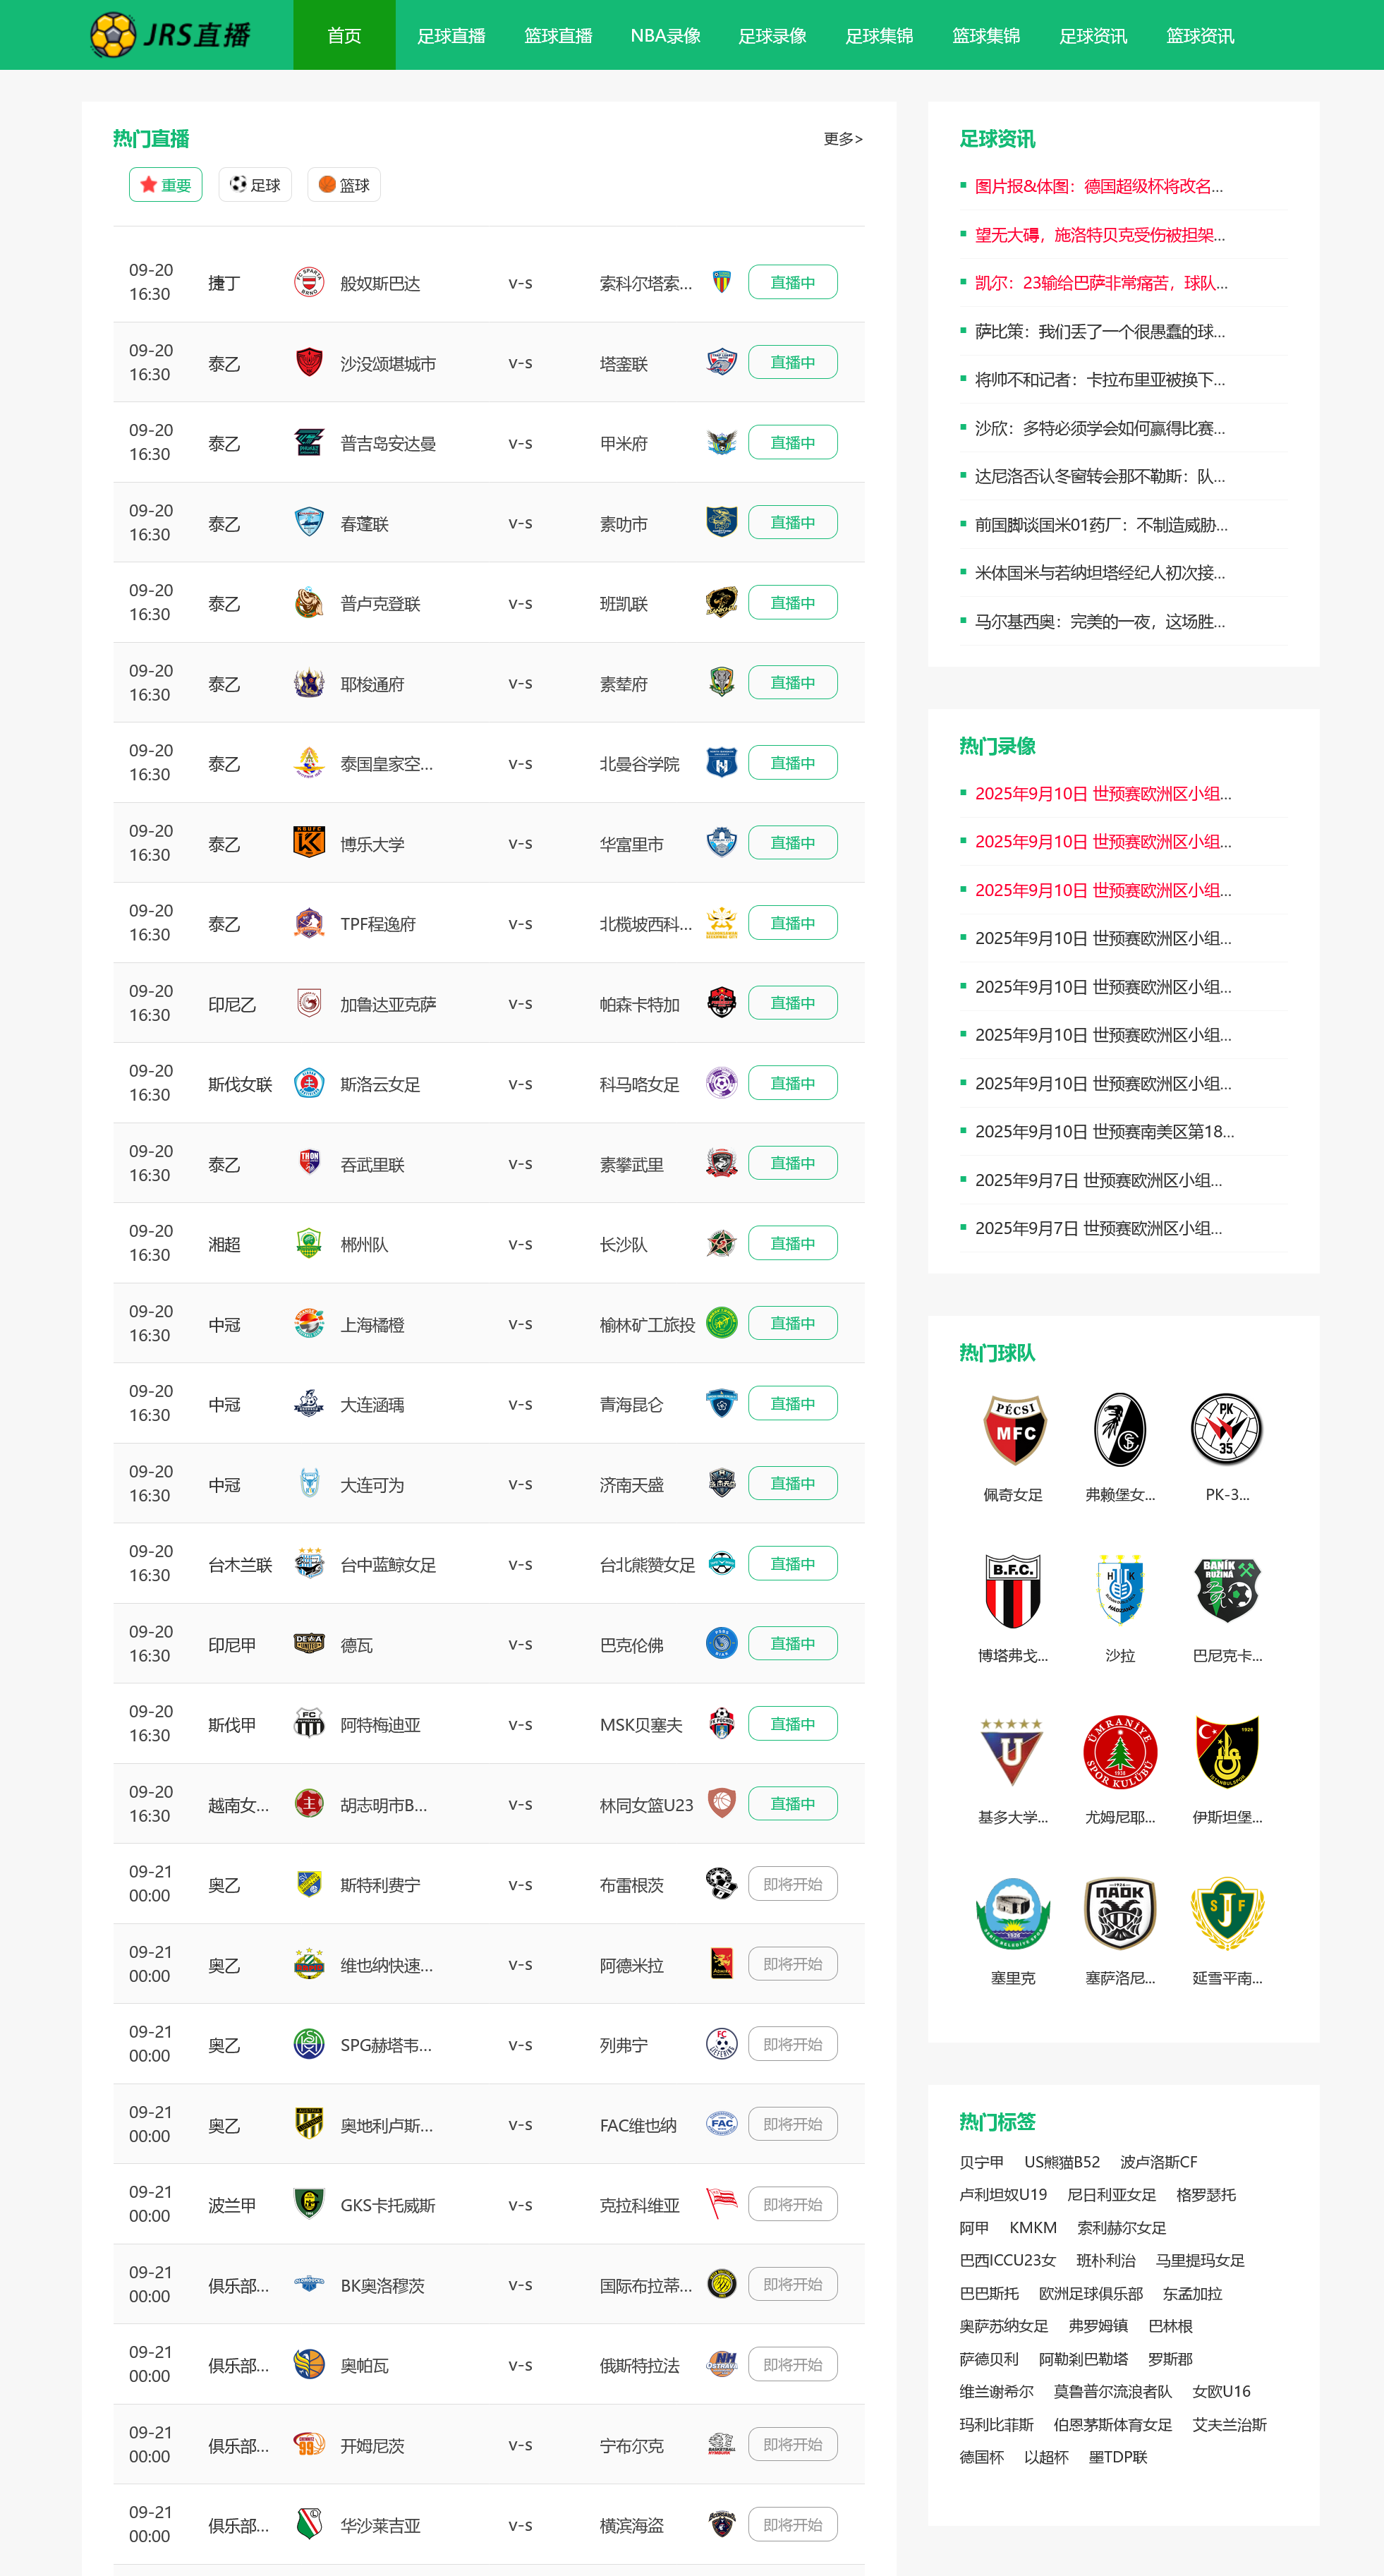Open news link 凯尔：23输给巴萨非常痛苦

coord(1101,283)
